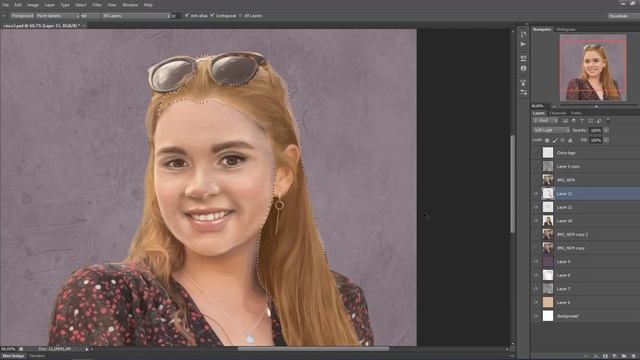Enable All Layers checkbox in options bar
This screenshot has width=640, height=360.
240,16
